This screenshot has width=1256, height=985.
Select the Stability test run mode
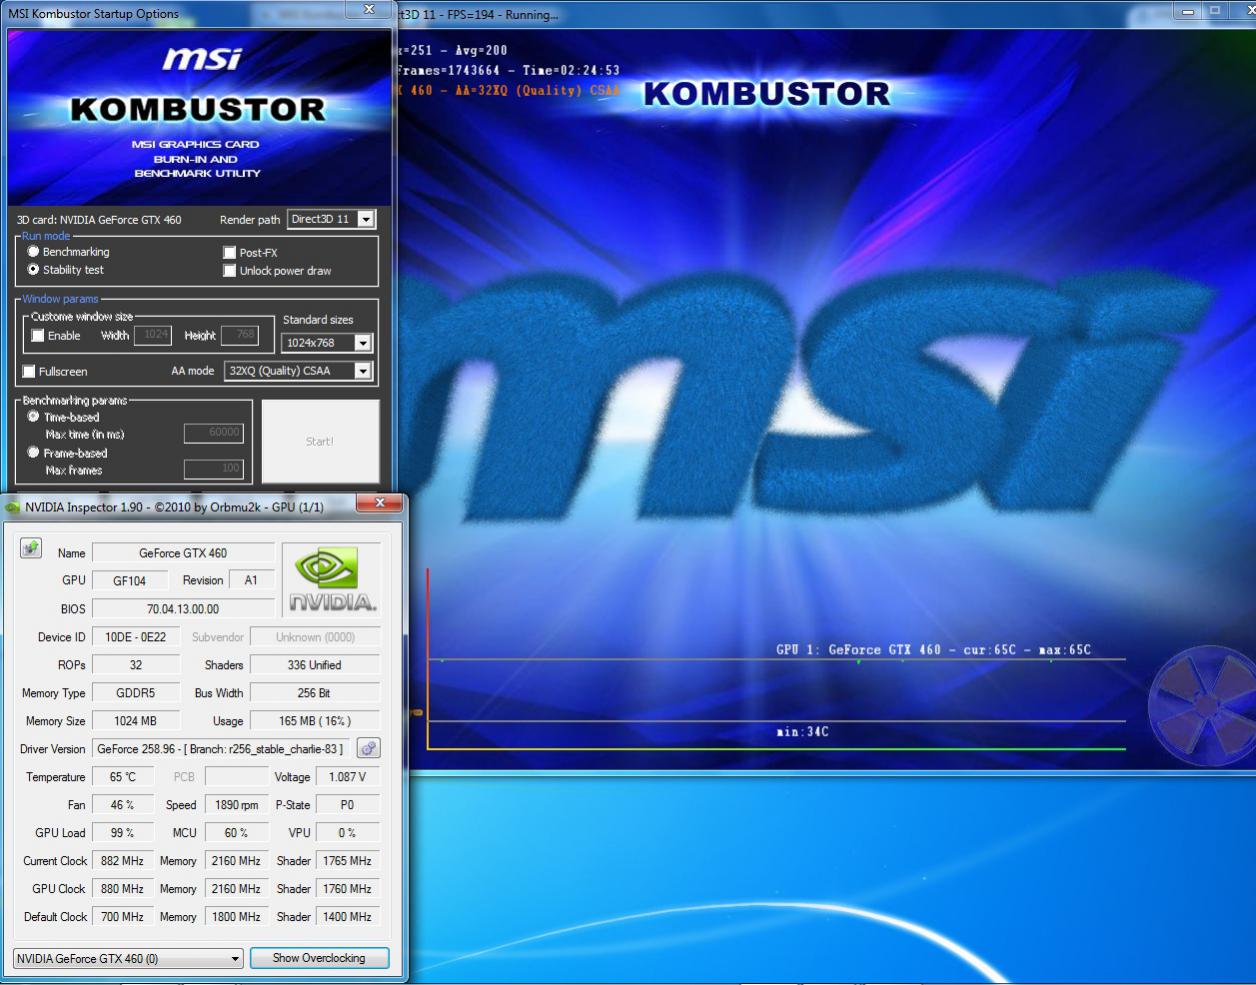34,270
